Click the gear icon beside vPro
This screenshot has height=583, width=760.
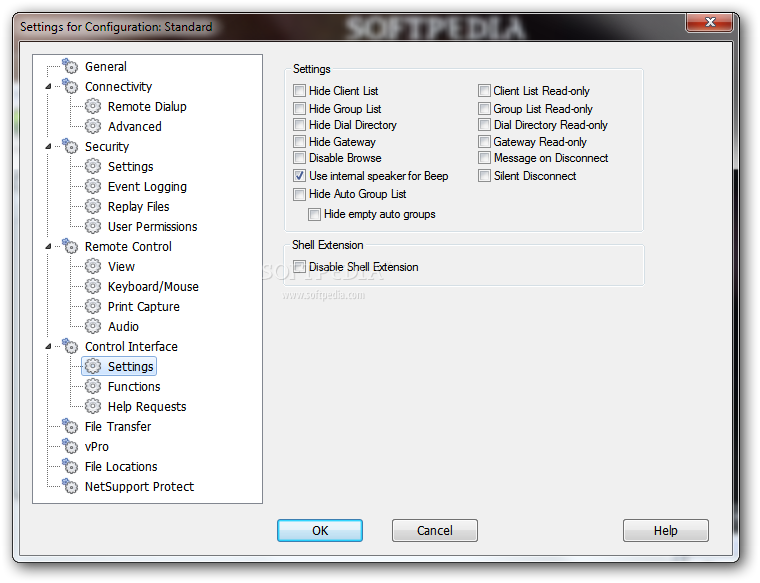tap(70, 446)
